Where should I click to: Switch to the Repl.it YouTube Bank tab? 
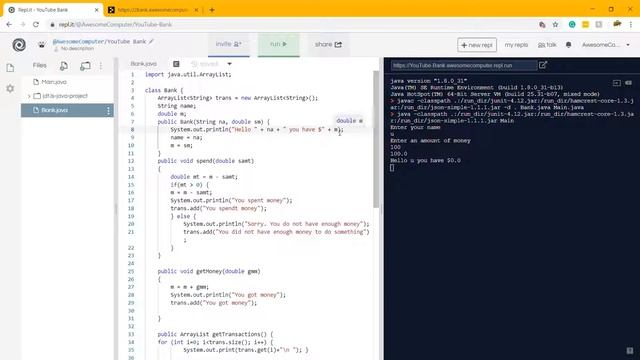coord(53,10)
